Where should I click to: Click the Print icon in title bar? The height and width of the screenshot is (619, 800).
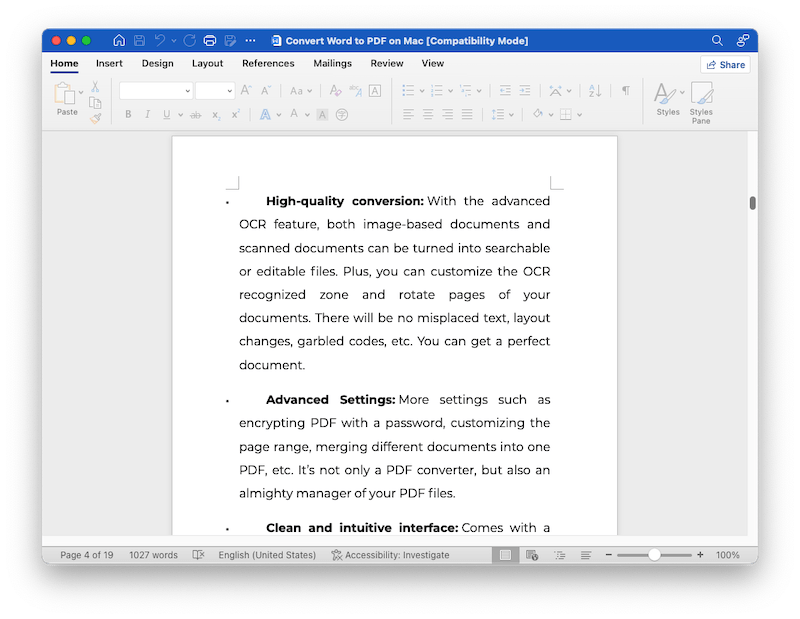pos(210,41)
